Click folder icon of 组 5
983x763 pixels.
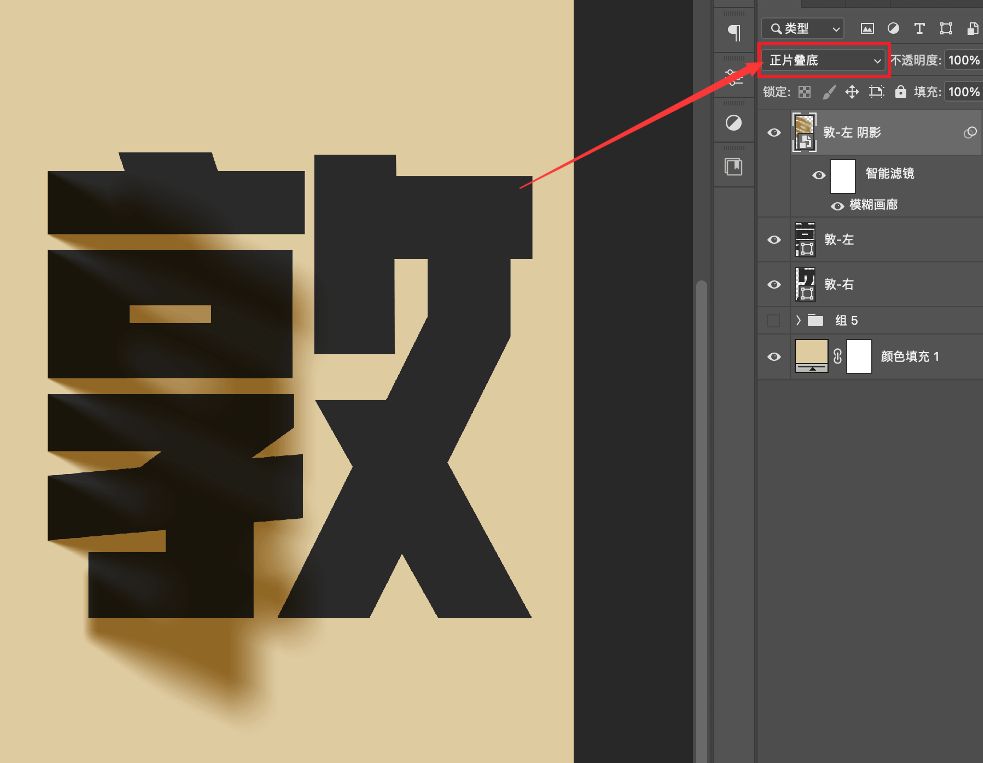tap(815, 320)
